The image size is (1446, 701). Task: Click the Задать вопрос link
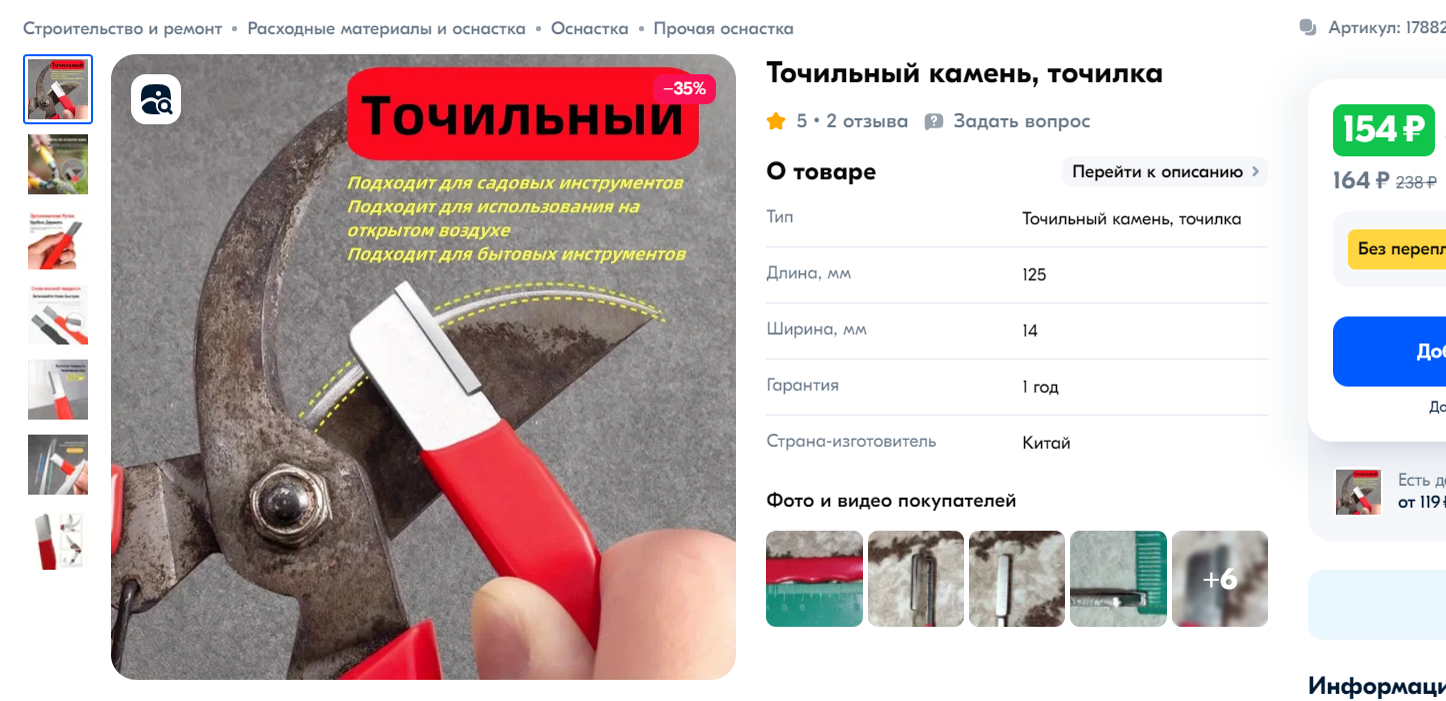point(1021,121)
